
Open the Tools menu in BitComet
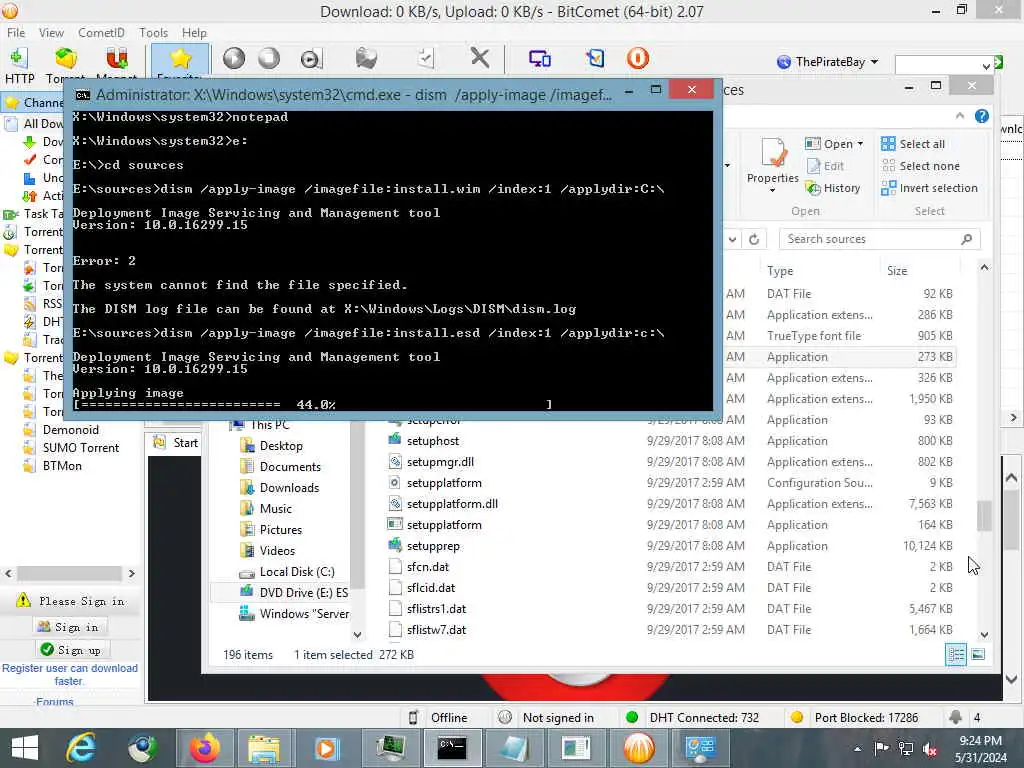pyautogui.click(x=153, y=33)
